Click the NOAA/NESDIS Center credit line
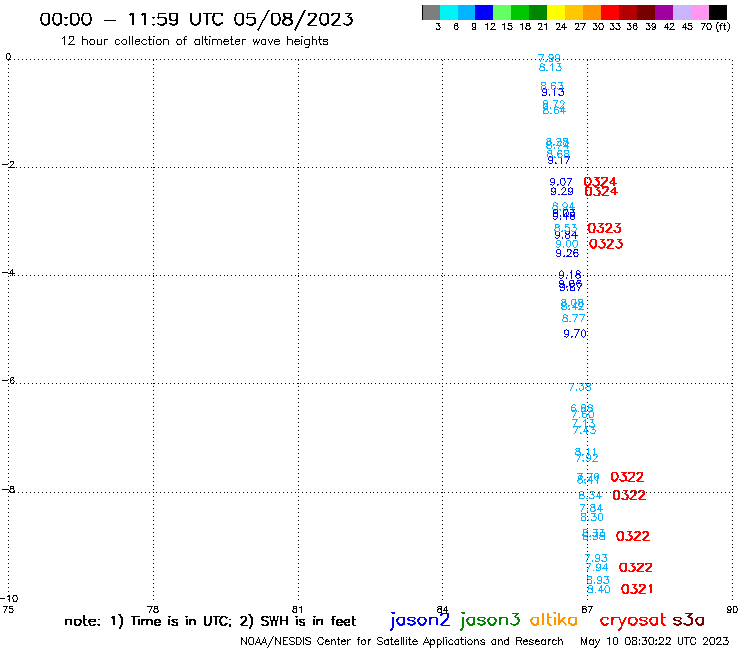 point(402,641)
